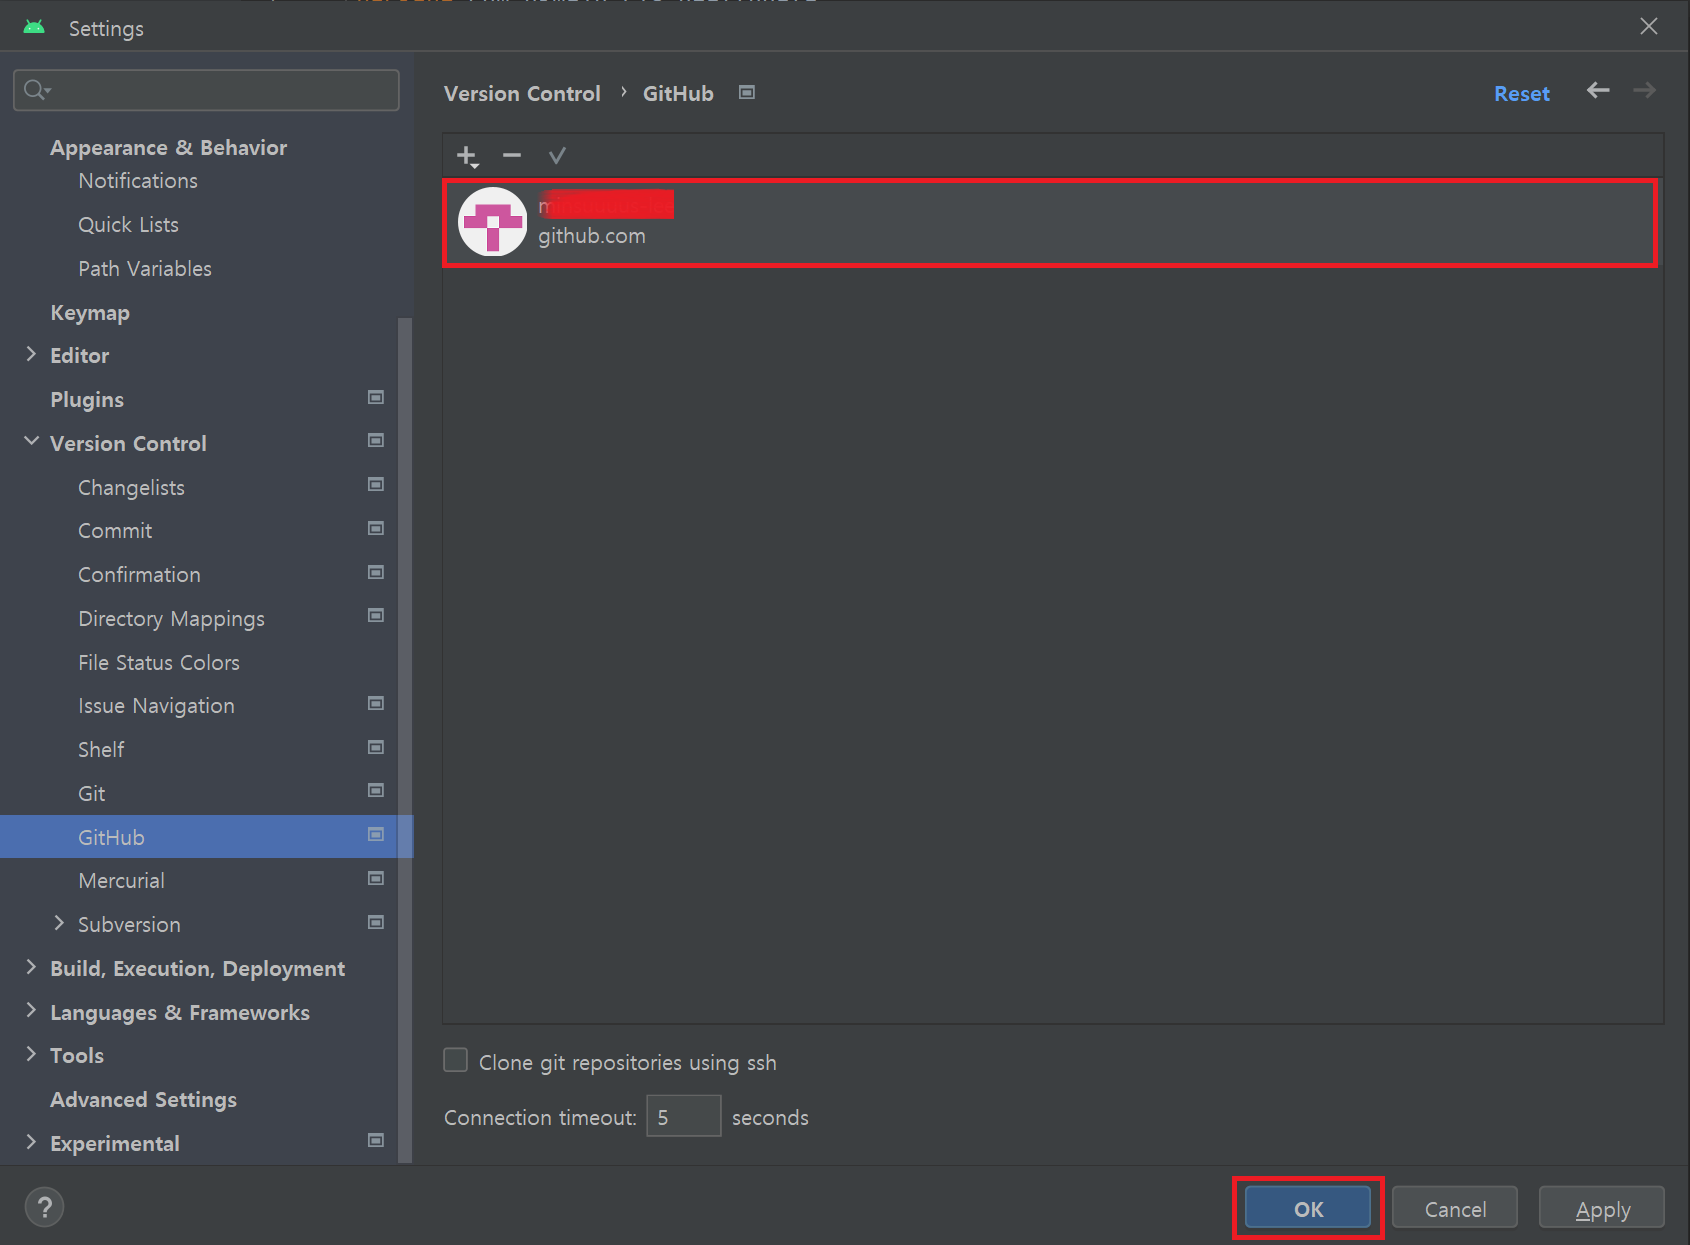1690x1245 pixels.
Task: Select Issue Navigation page
Action: (x=156, y=706)
